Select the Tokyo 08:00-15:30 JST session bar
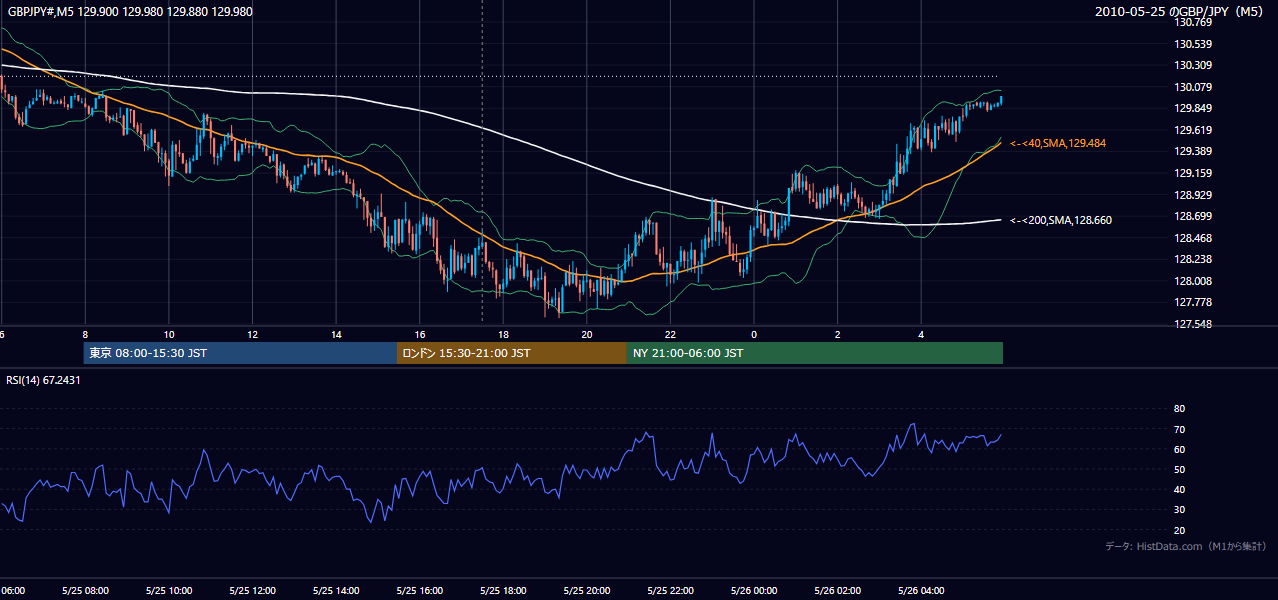The image size is (1278, 600). click(240, 353)
